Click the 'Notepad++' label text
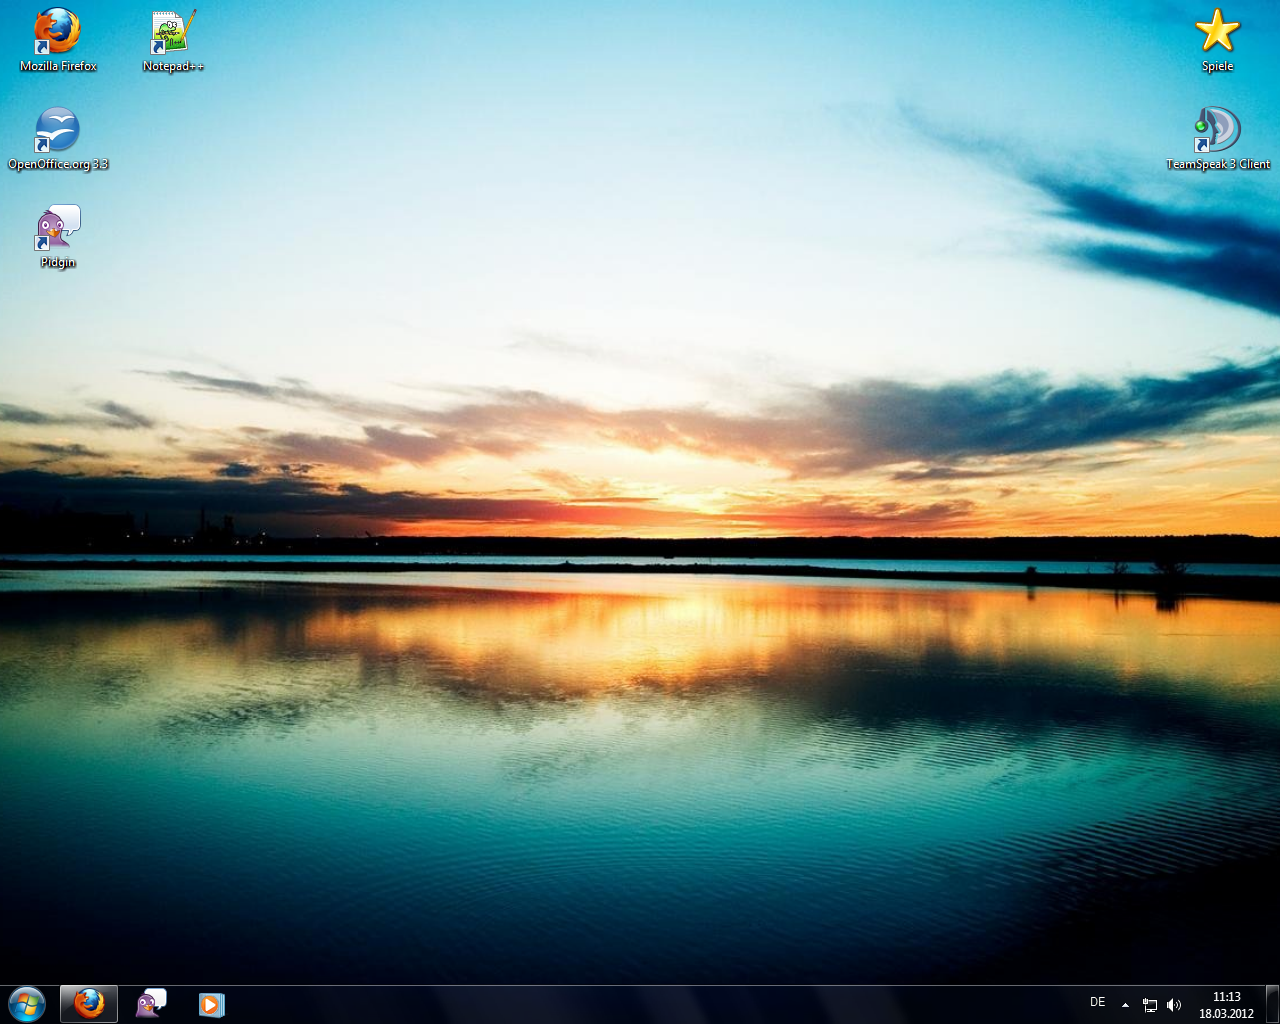Screen dimensions: 1280x1024 click(173, 66)
